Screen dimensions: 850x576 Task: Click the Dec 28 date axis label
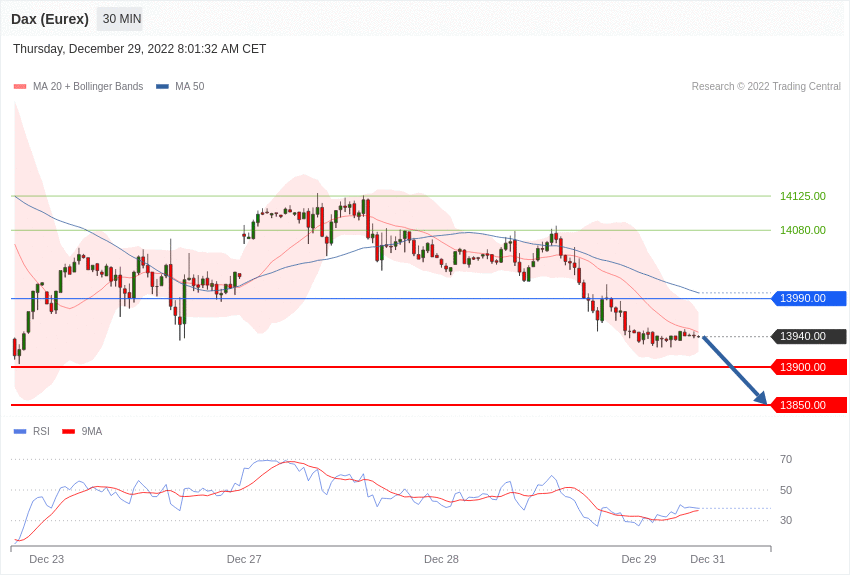[441, 559]
